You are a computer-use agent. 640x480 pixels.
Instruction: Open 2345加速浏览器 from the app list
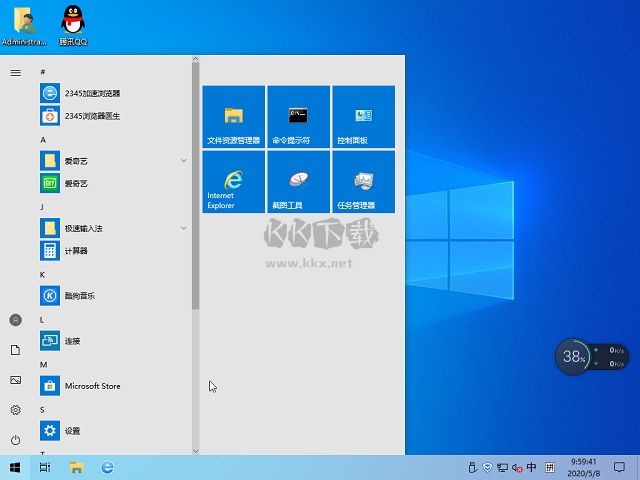click(x=114, y=93)
